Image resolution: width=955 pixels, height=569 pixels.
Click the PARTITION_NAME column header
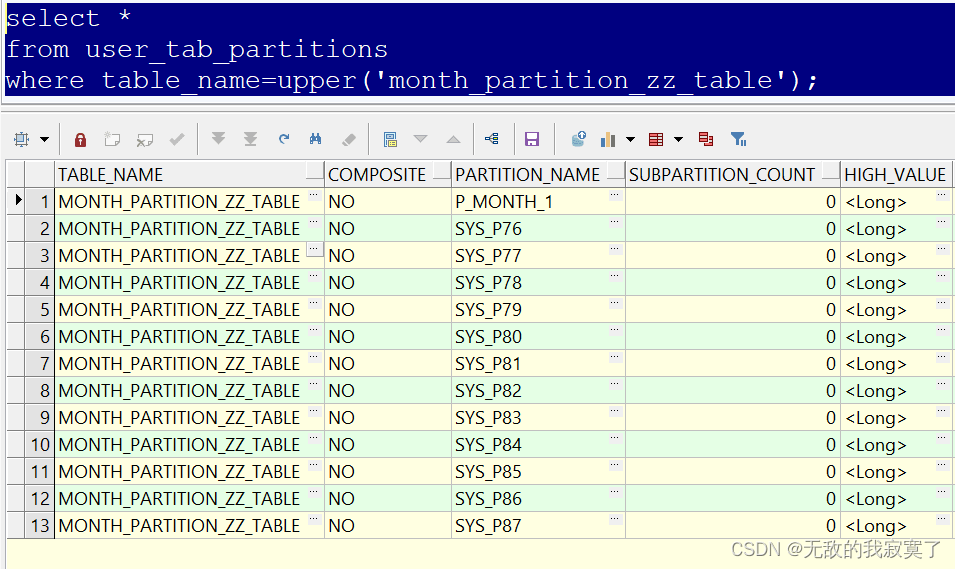point(538,175)
